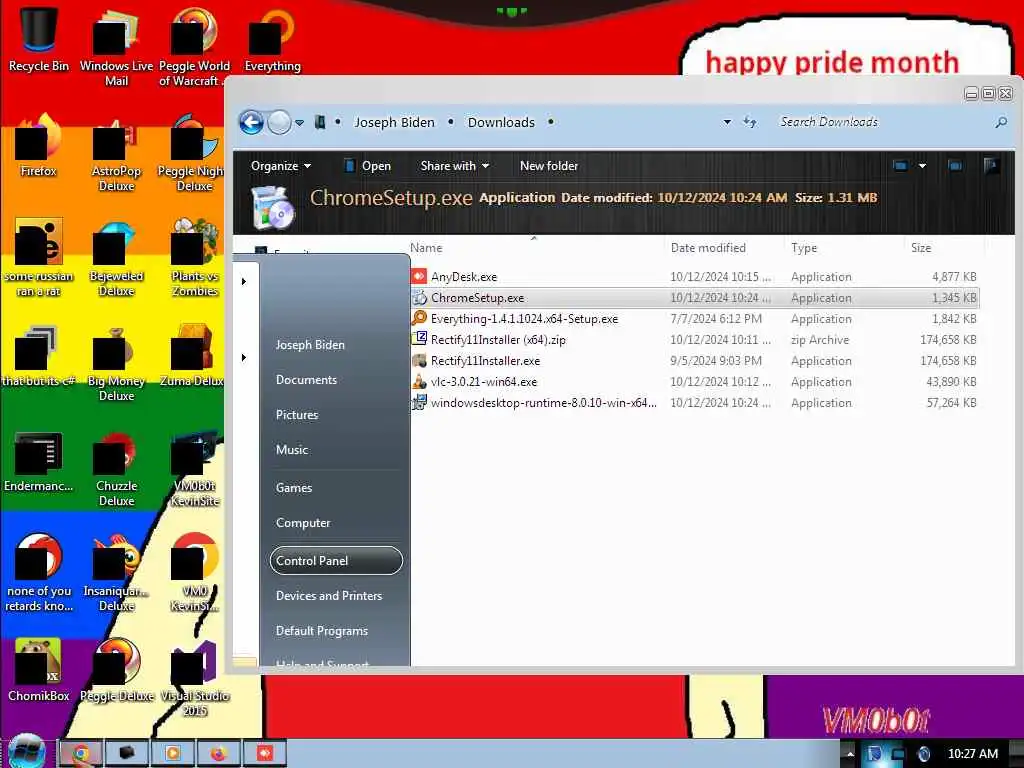Click the Downloads breadcrumb in address bar
The width and height of the screenshot is (1024, 768).
coord(501,122)
